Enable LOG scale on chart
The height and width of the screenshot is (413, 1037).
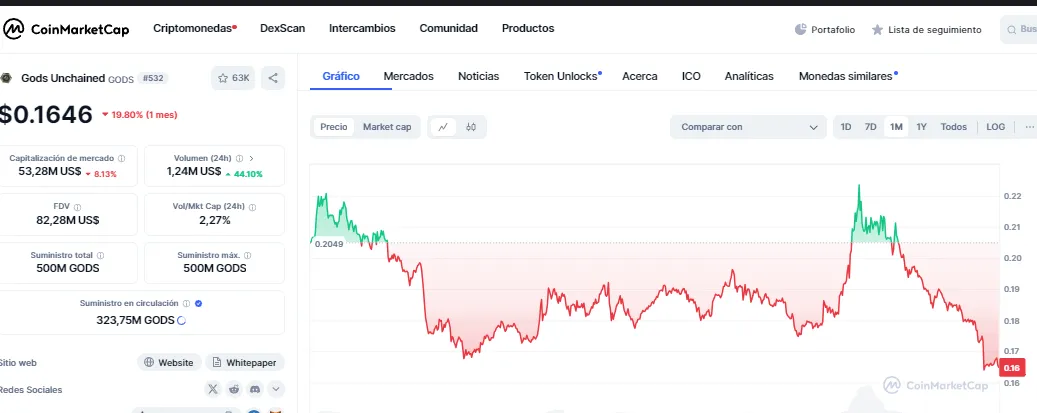[995, 127]
